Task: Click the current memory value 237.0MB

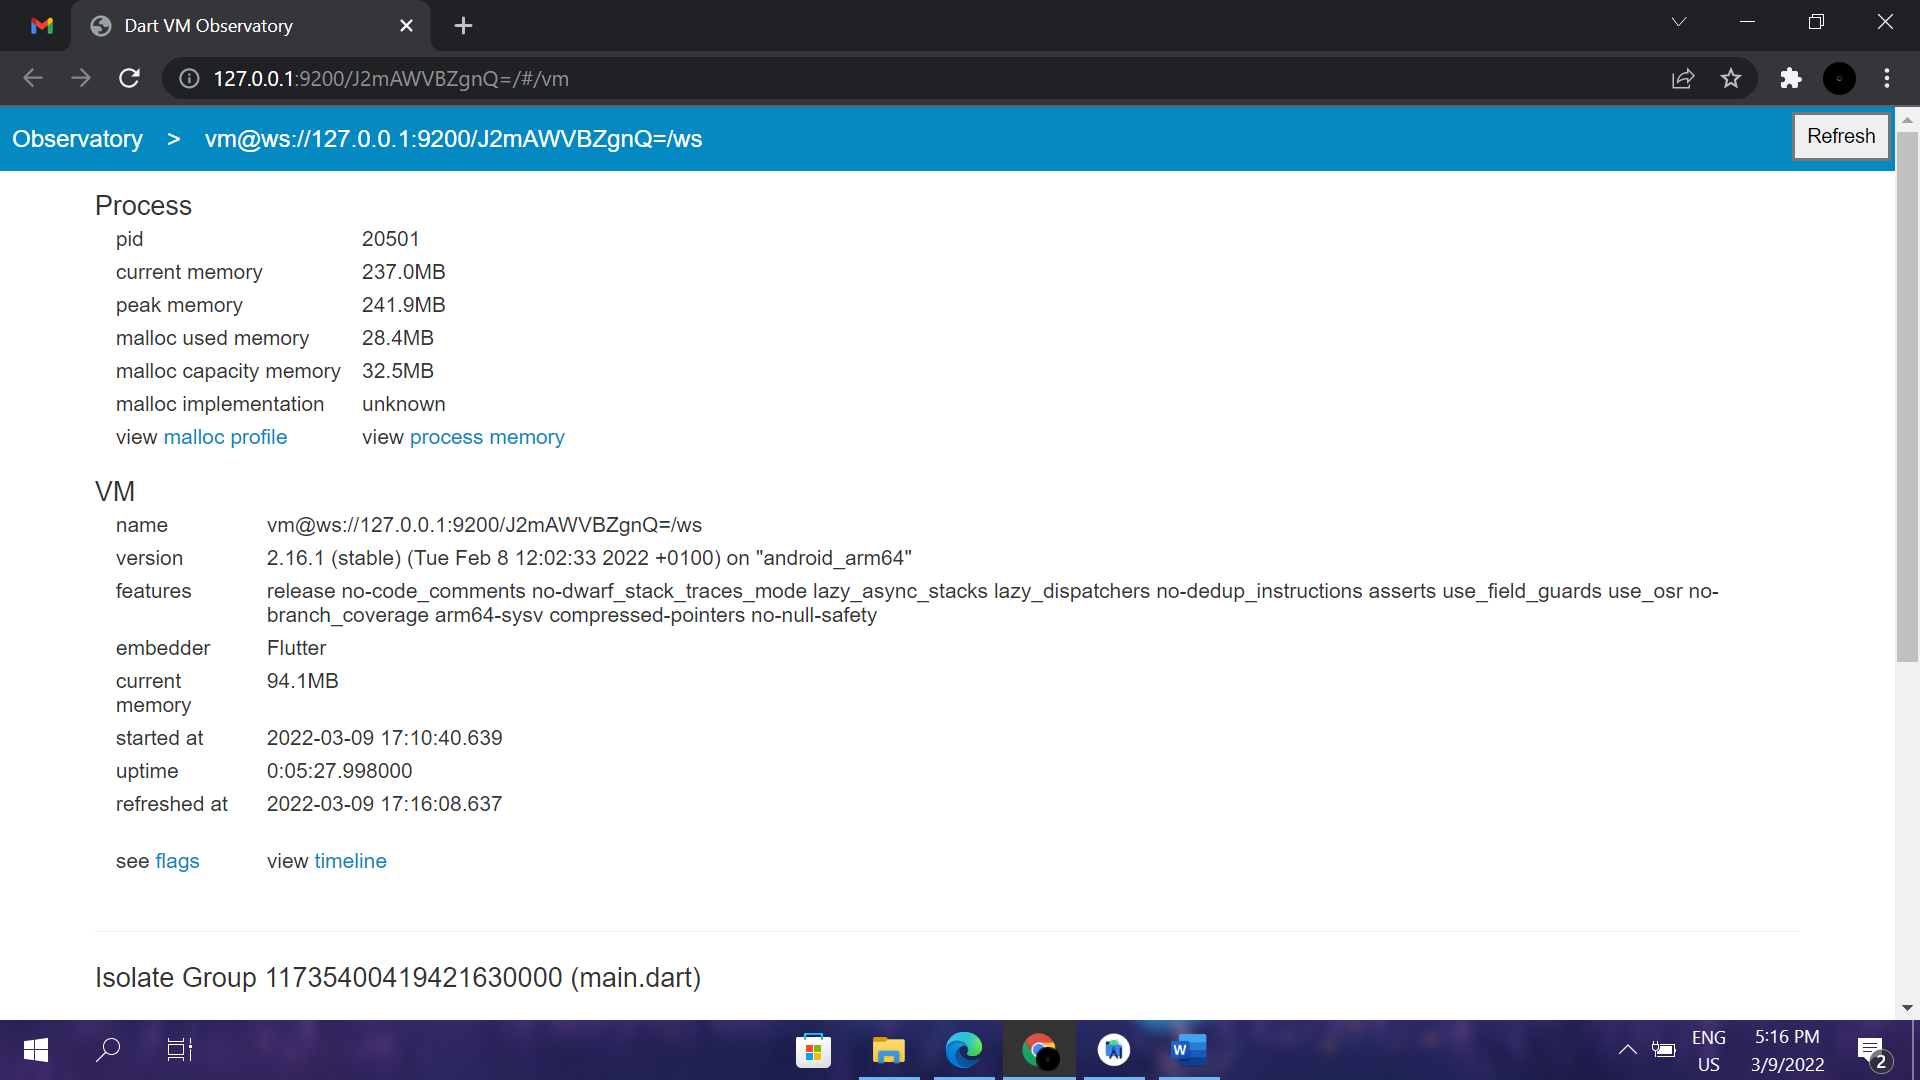Action: (404, 272)
